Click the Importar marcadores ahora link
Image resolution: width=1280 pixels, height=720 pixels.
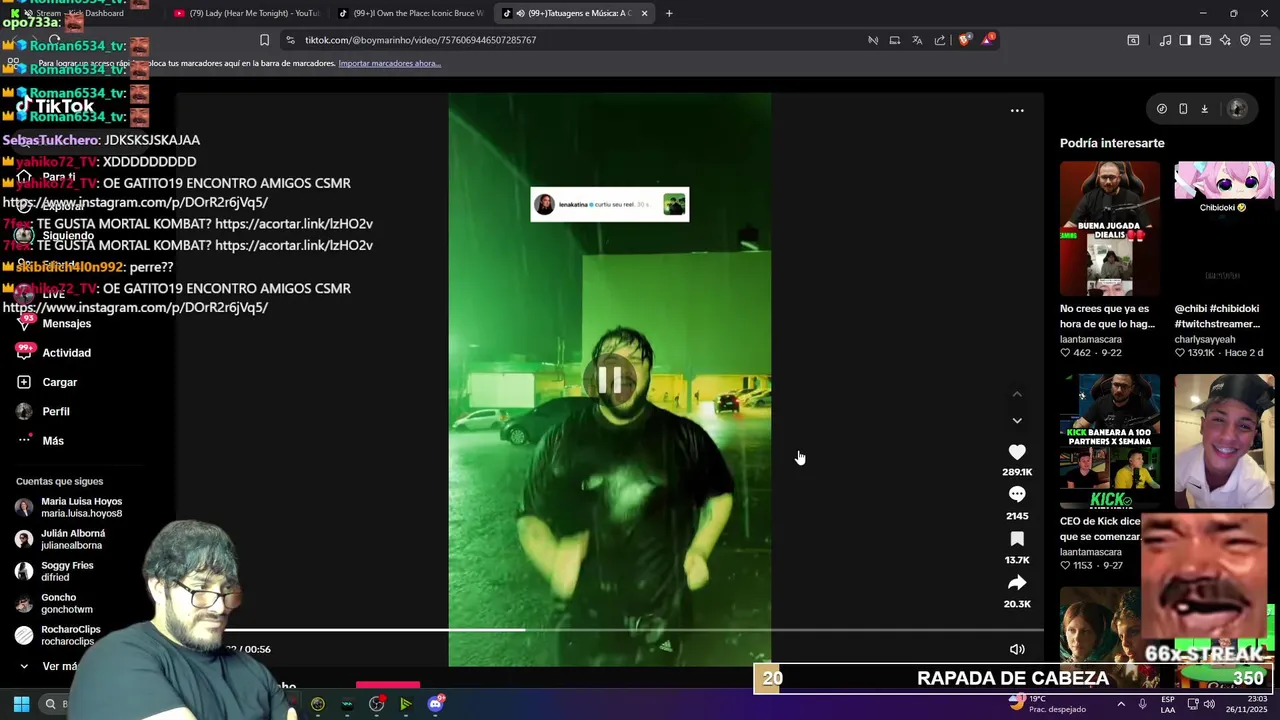(390, 63)
